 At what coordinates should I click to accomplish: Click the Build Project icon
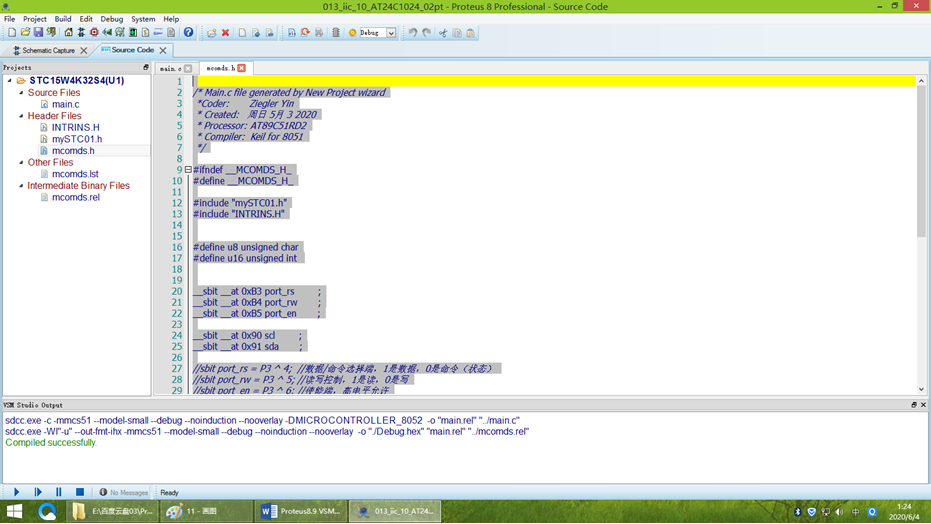coord(292,33)
